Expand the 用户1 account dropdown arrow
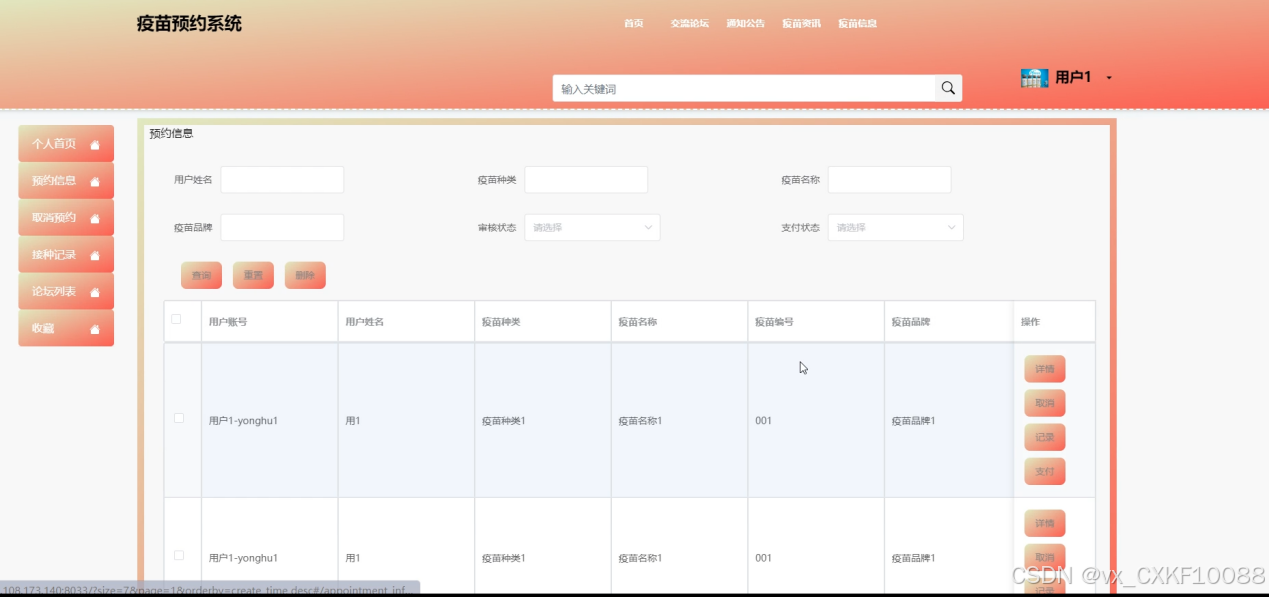1269x597 pixels. pos(1109,78)
